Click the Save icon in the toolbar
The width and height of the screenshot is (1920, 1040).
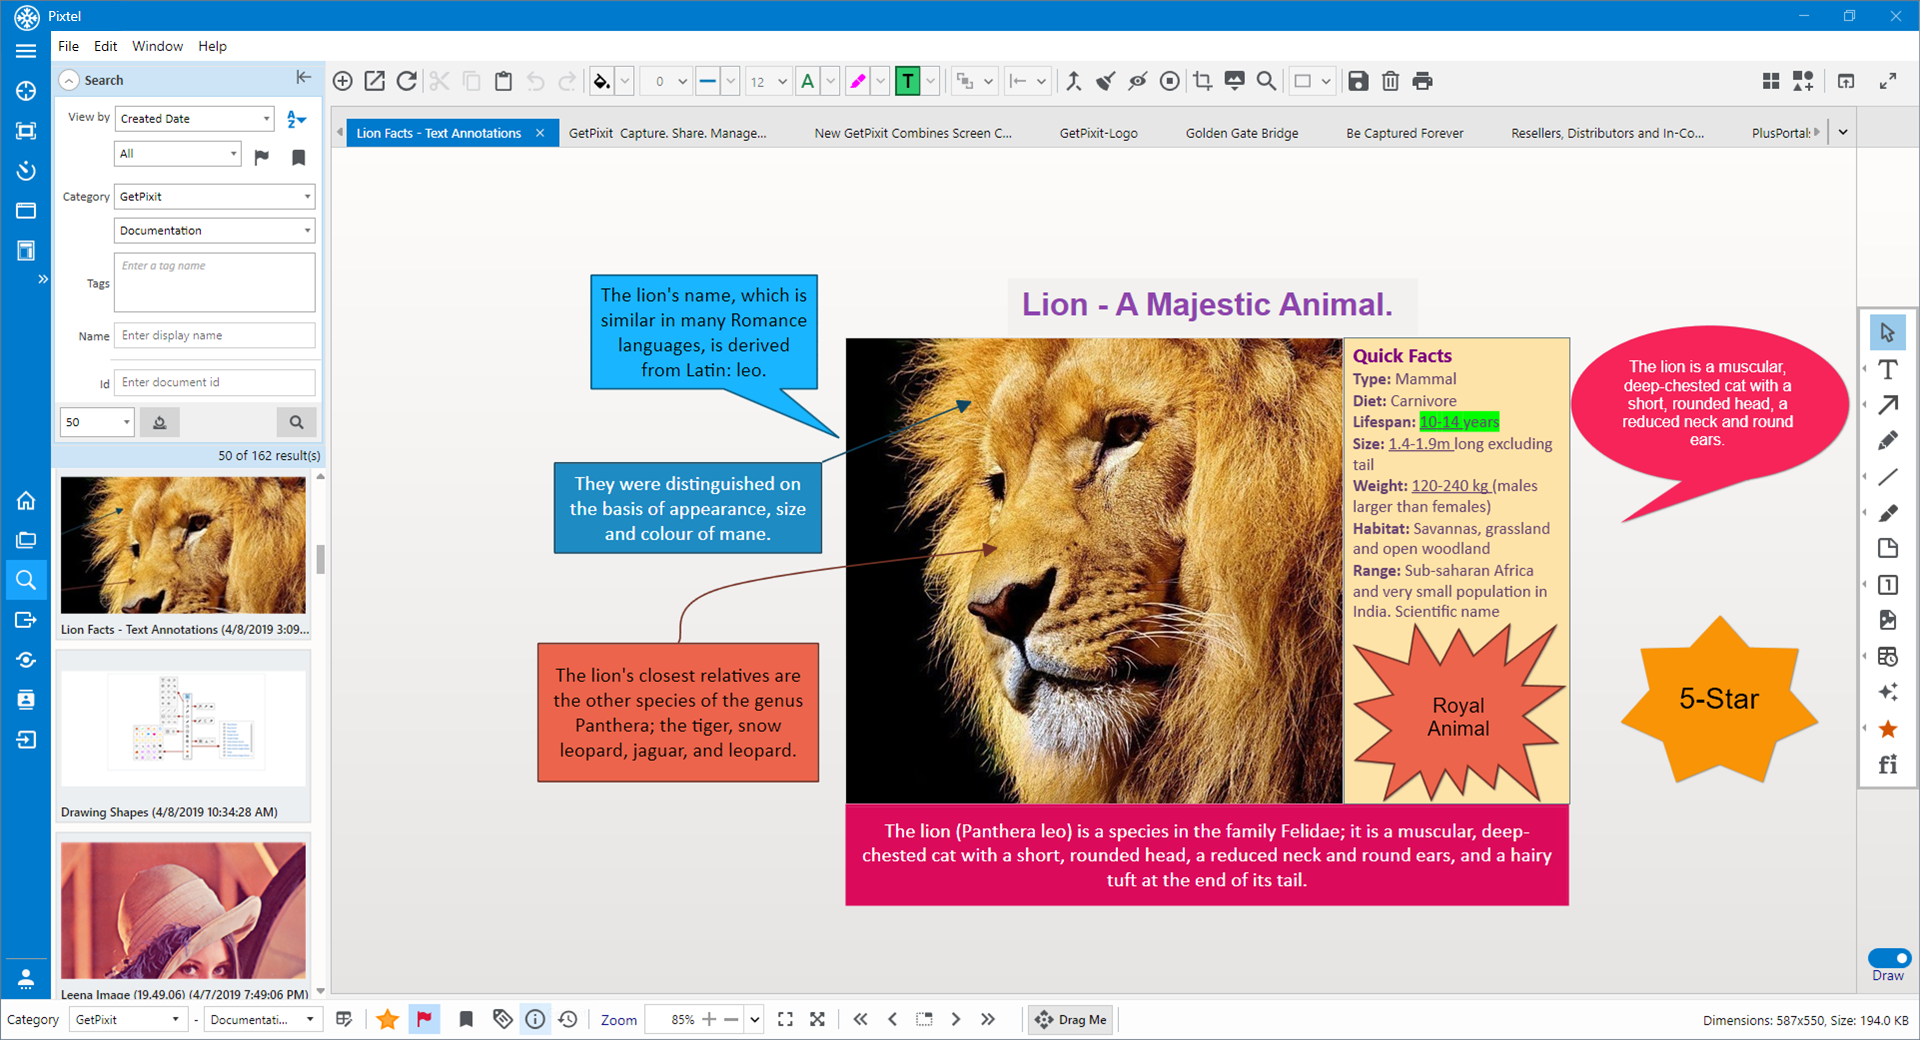tap(1358, 81)
